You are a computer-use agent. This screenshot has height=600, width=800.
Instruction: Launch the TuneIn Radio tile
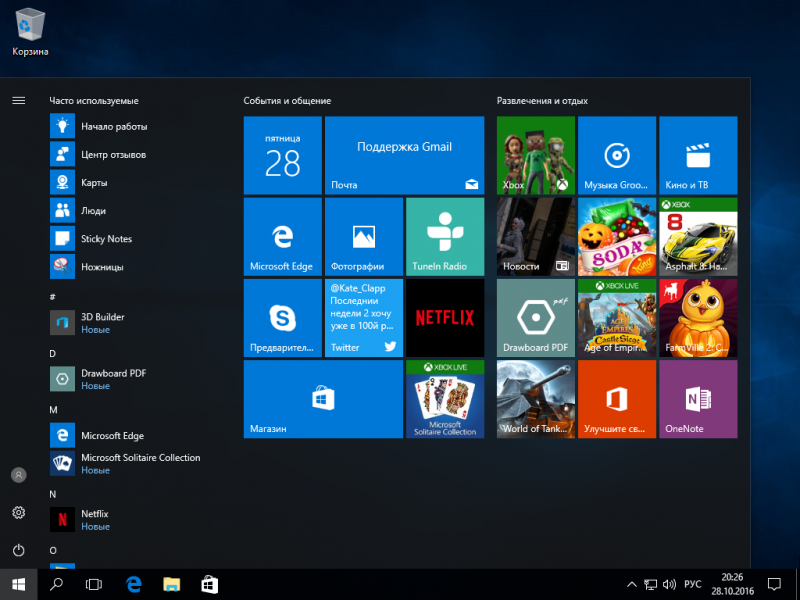coord(445,237)
